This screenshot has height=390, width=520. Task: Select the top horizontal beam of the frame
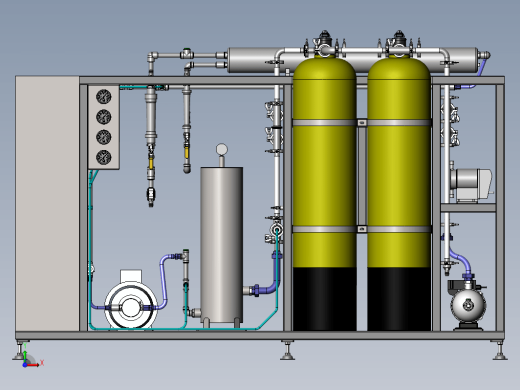[292, 80]
